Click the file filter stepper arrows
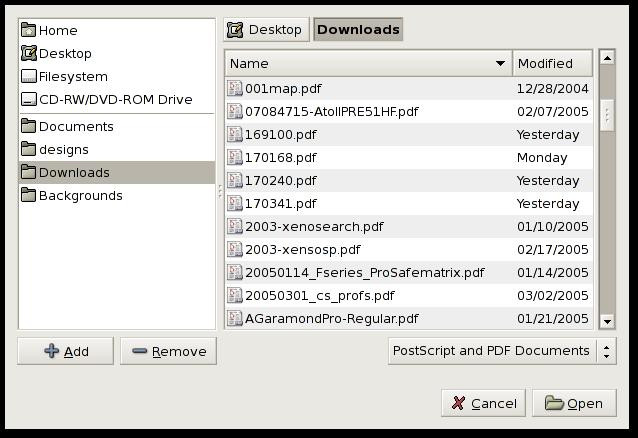 [x=607, y=351]
